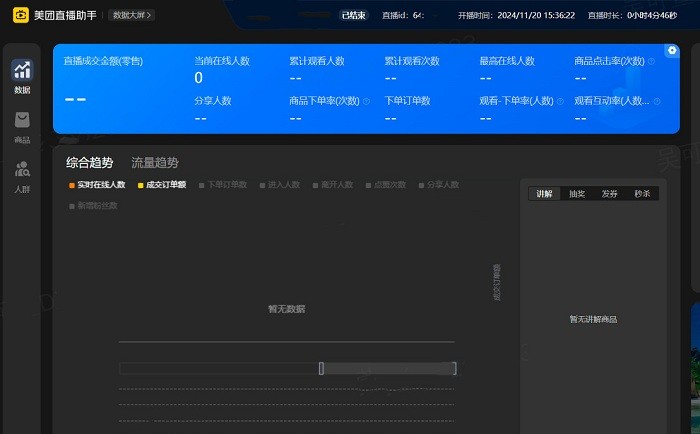Click the info icon beside 商品下单率(次数)
The width and height of the screenshot is (700, 434).
[x=367, y=101]
